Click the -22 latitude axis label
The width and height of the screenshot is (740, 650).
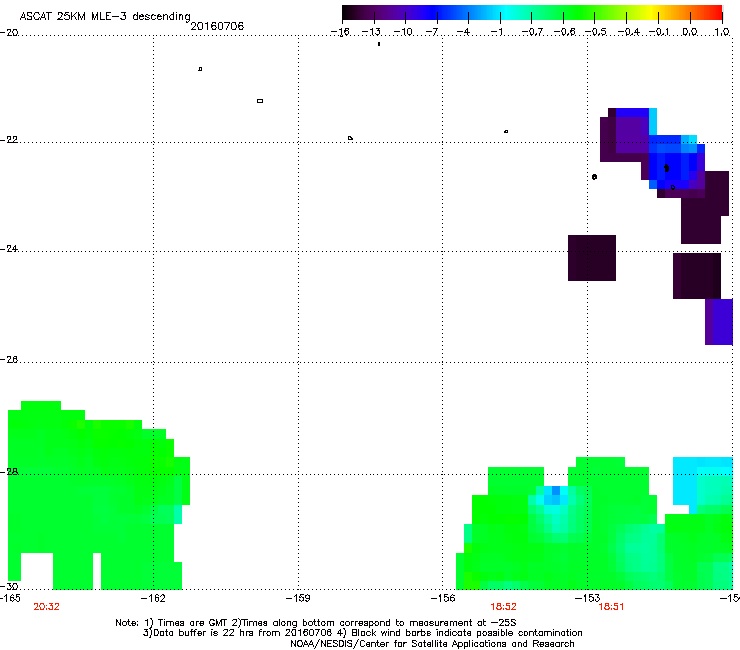(x=9, y=140)
